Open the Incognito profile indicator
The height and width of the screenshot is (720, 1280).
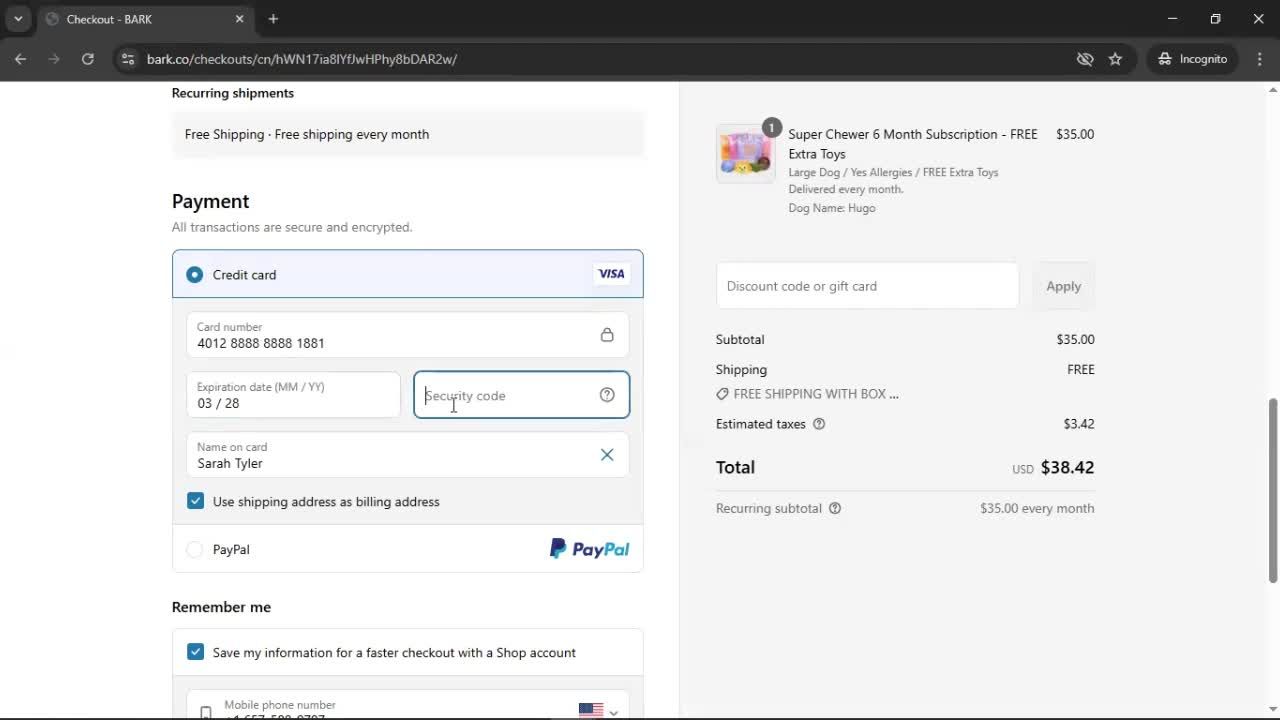(1192, 59)
